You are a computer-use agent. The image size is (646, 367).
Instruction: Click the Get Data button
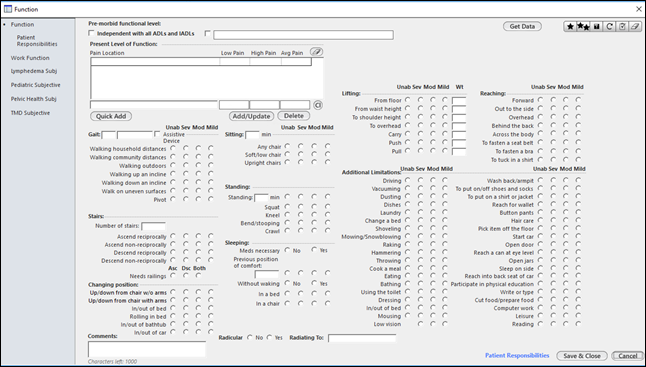point(522,26)
